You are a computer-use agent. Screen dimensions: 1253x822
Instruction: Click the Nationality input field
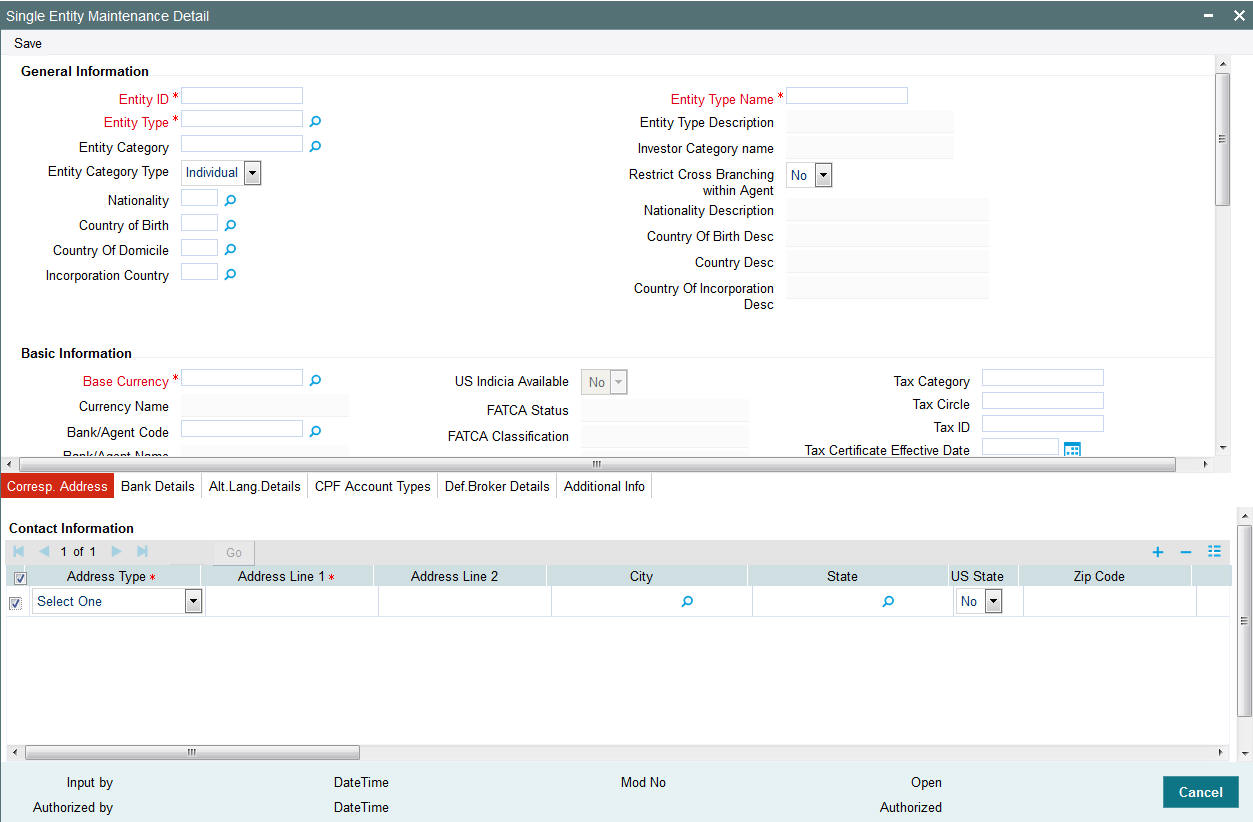[199, 198]
